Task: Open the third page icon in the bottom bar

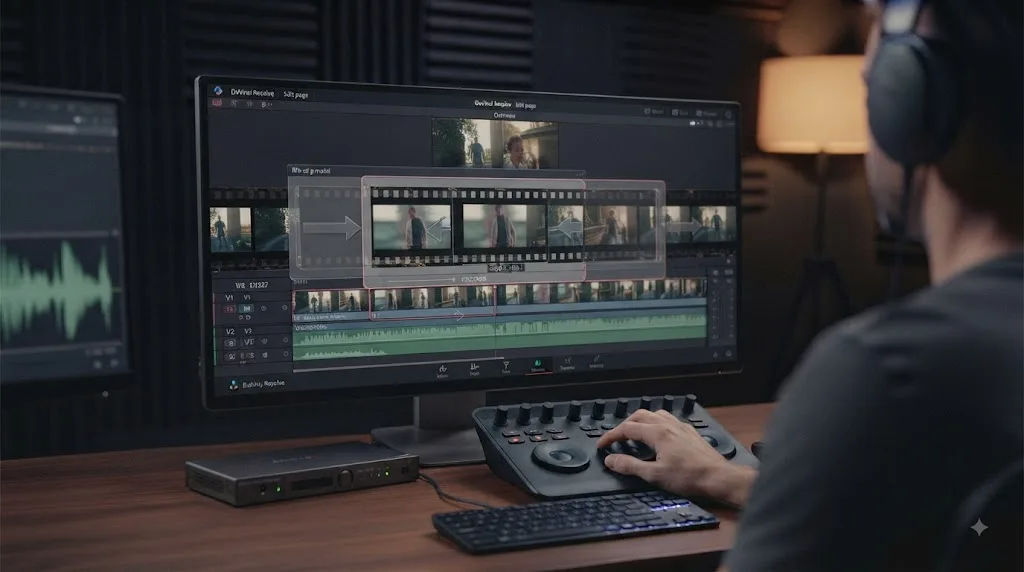Action: [x=506, y=368]
